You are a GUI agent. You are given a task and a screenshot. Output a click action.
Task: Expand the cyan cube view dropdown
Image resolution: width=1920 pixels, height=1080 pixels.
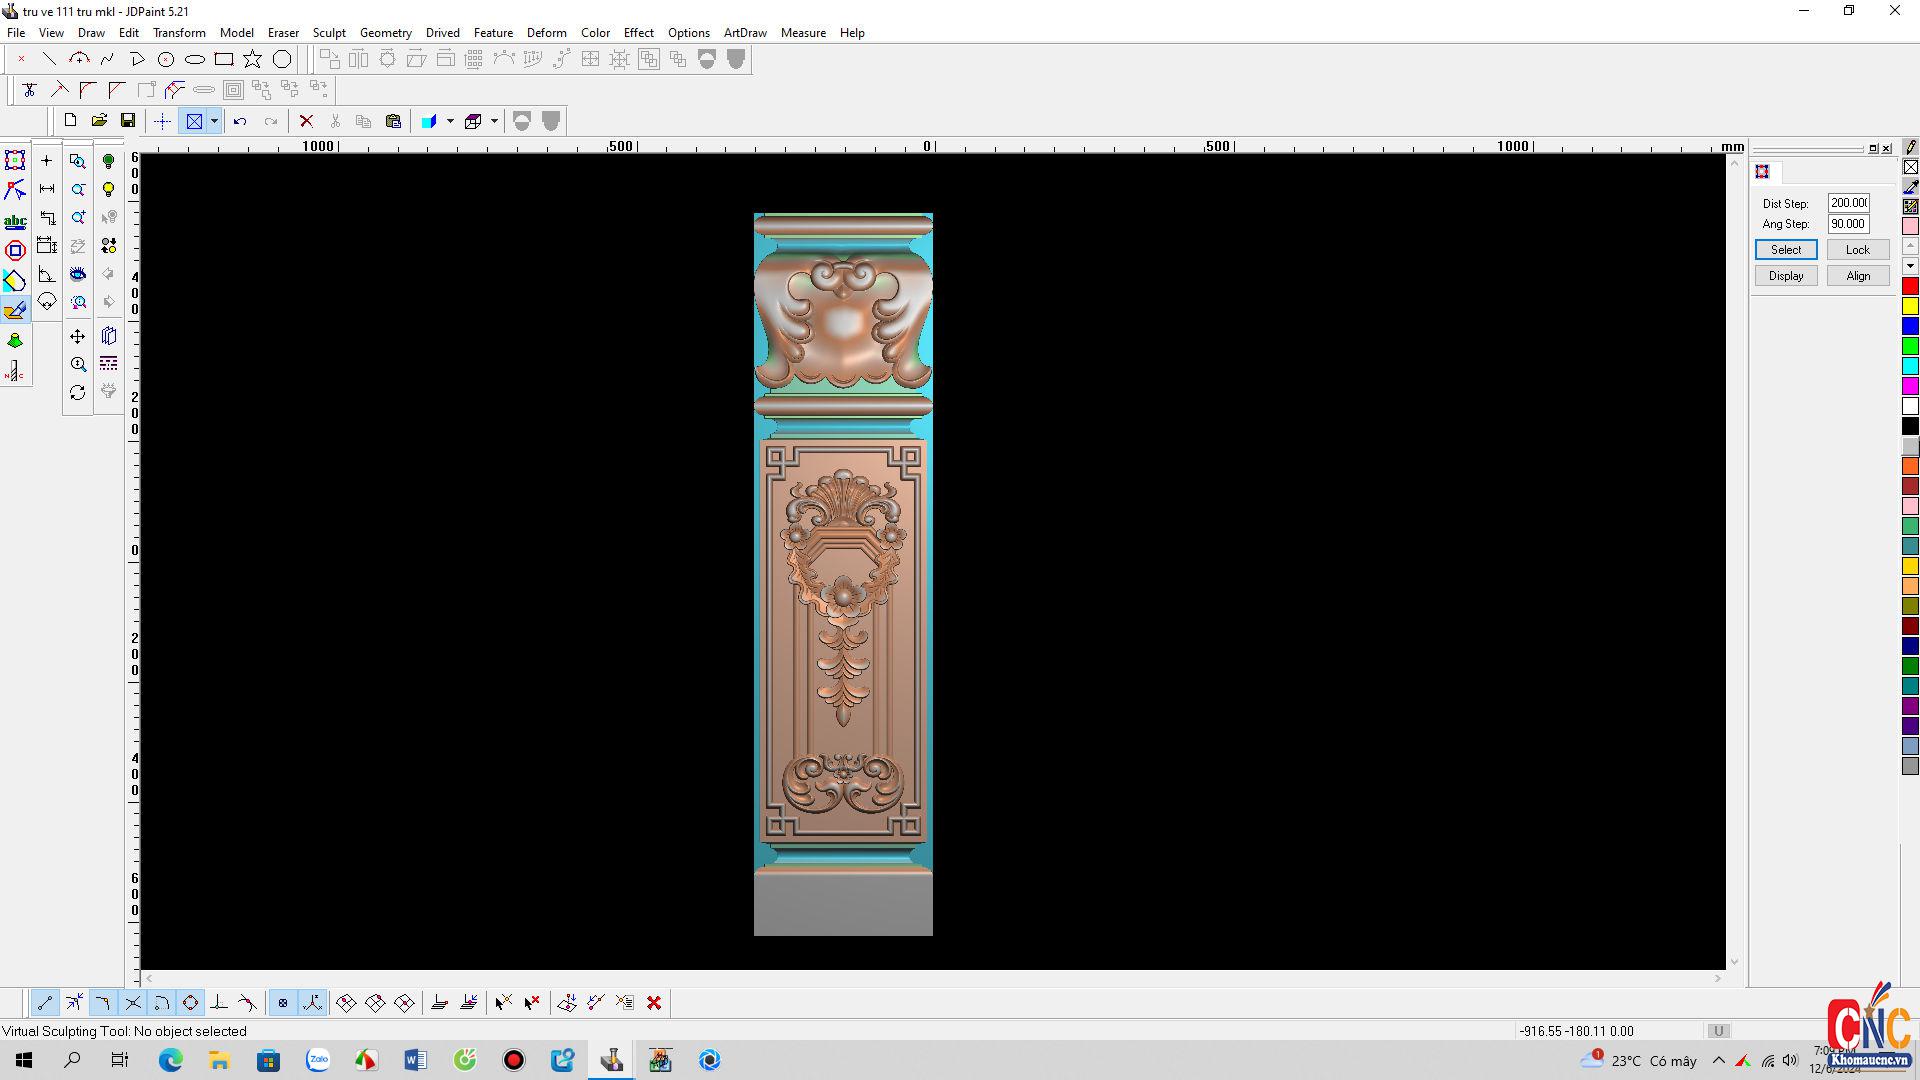pyautogui.click(x=450, y=121)
